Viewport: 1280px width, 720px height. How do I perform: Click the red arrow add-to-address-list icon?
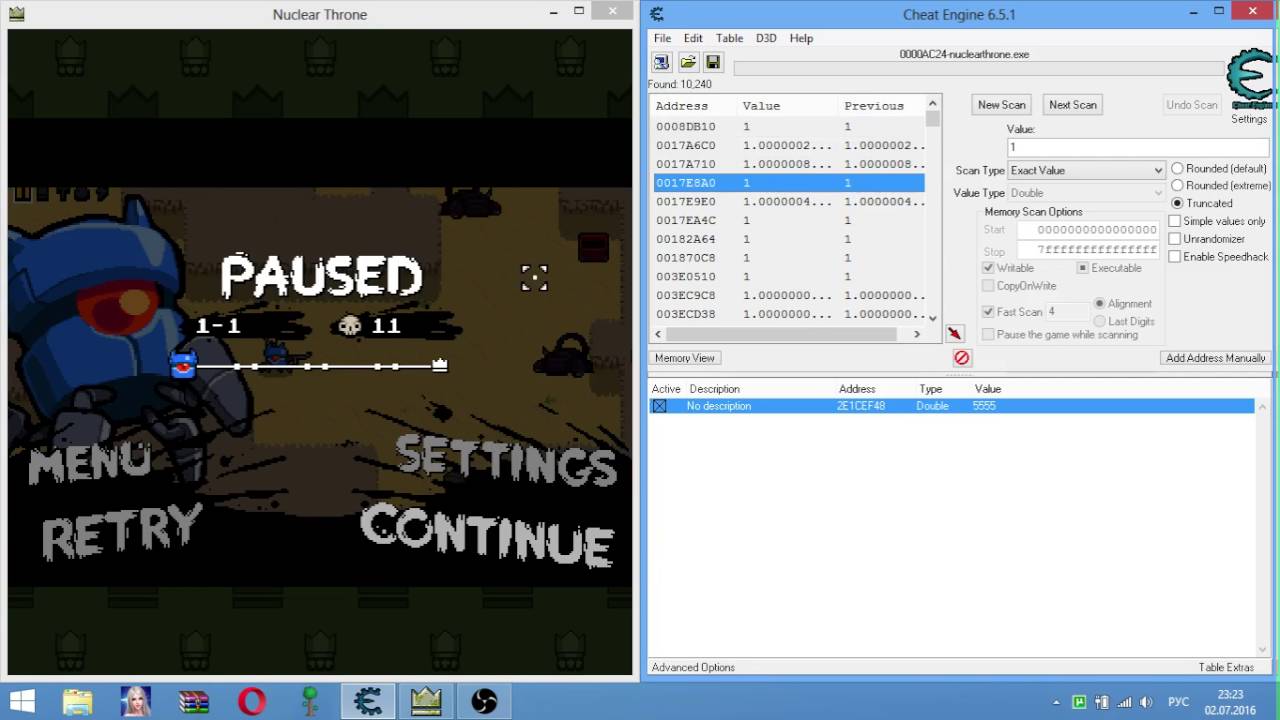click(x=954, y=333)
